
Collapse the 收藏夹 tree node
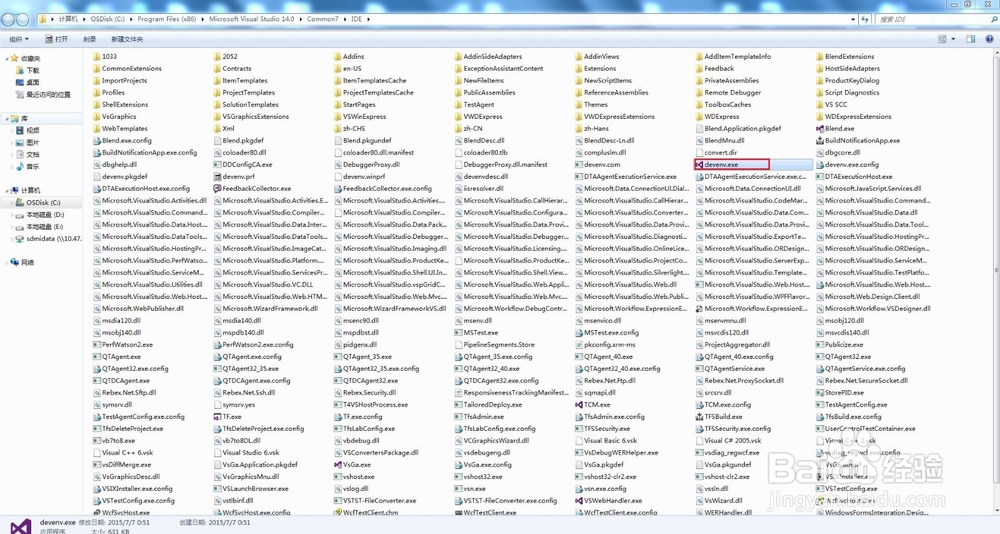click(x=7, y=58)
